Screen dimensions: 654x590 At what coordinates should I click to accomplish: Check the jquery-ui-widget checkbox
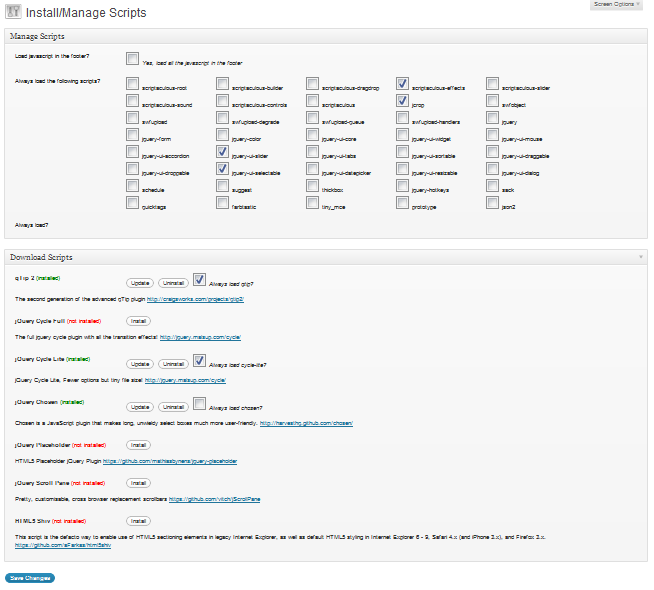tap(402, 135)
